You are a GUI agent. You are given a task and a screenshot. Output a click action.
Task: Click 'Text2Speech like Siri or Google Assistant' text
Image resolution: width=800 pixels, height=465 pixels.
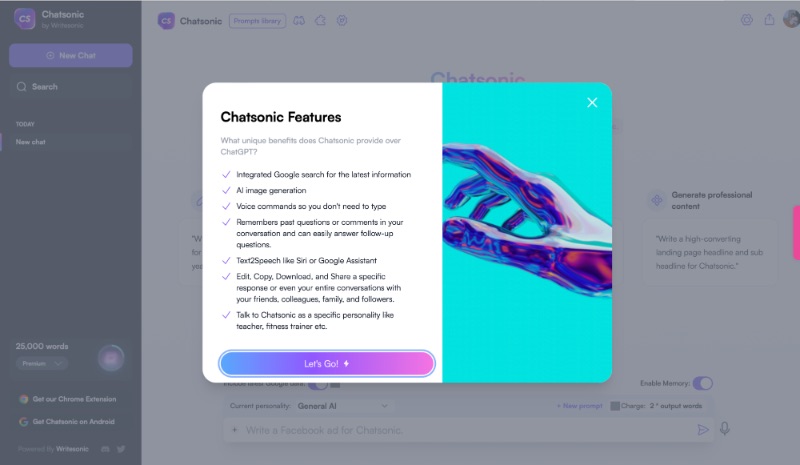306,260
